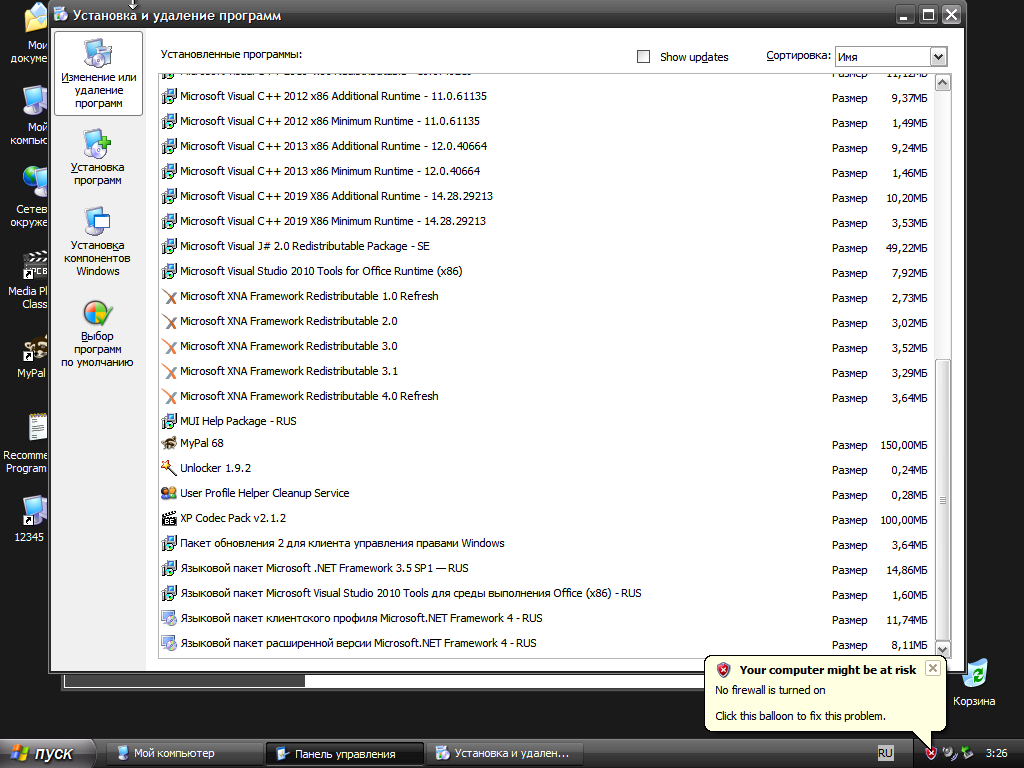Viewport: 1024px width, 768px height.
Task: Click XNA Framework Redistributable 1.0 Refresh icon
Action: point(169,296)
